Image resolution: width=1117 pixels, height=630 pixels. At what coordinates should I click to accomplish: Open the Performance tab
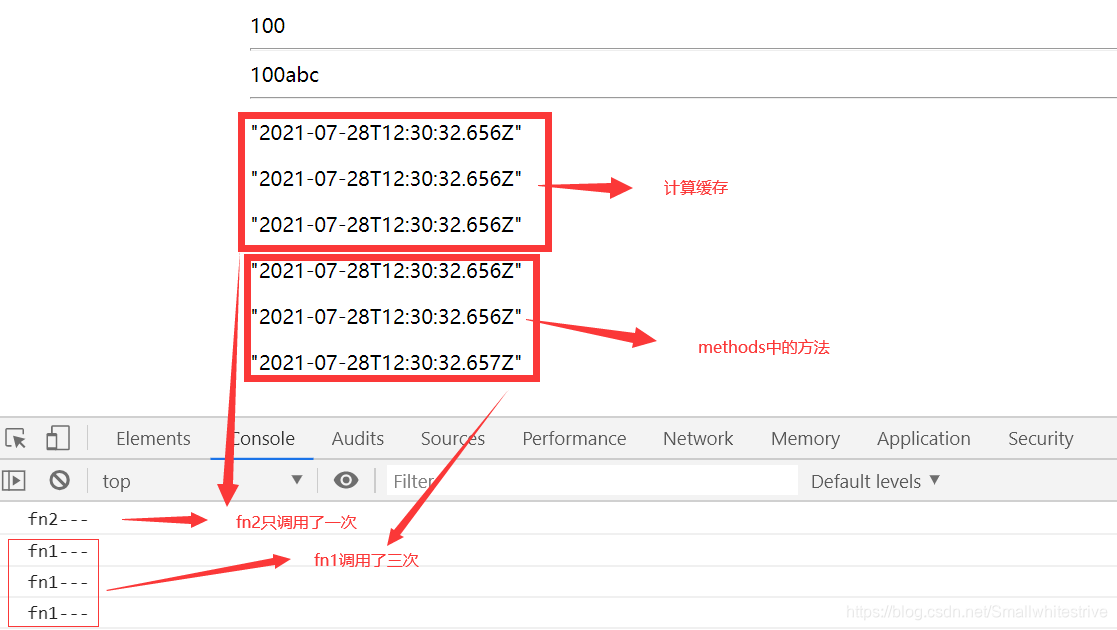click(x=574, y=439)
